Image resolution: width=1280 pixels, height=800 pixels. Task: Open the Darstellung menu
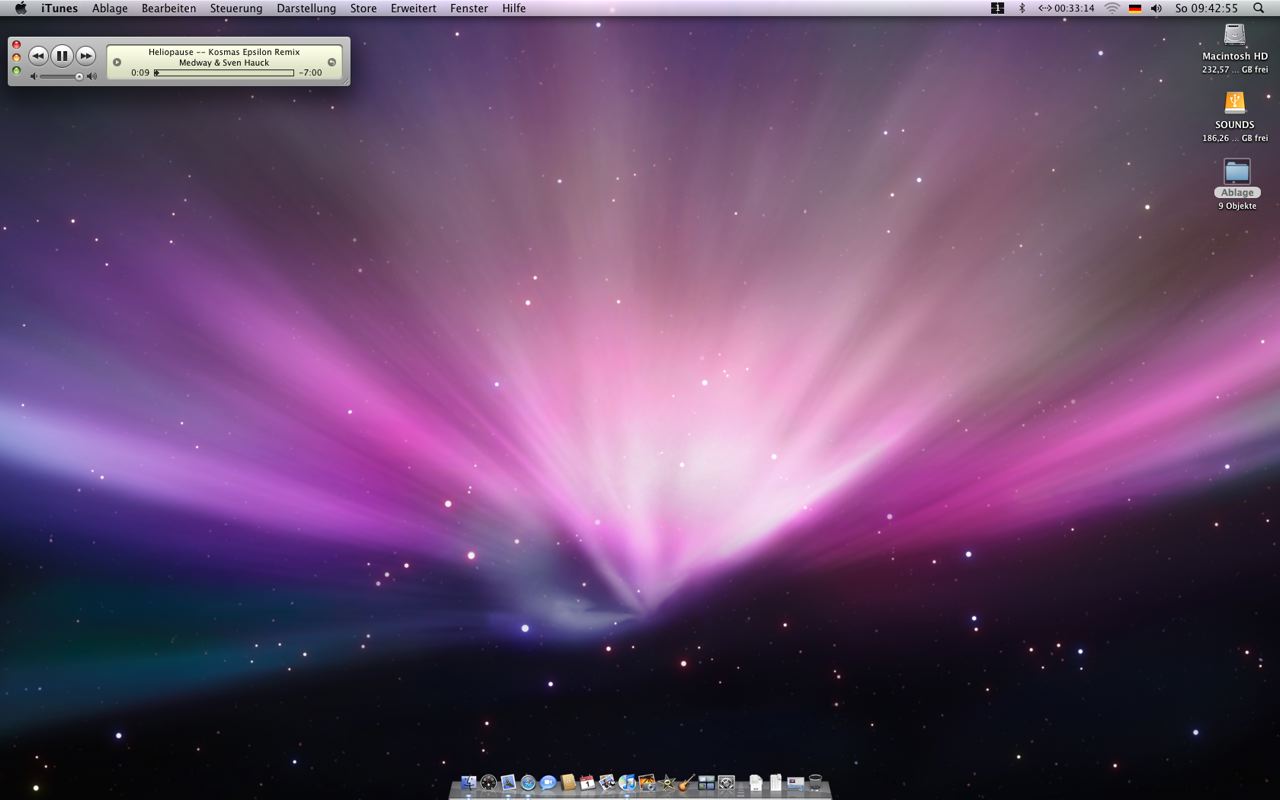coord(306,8)
